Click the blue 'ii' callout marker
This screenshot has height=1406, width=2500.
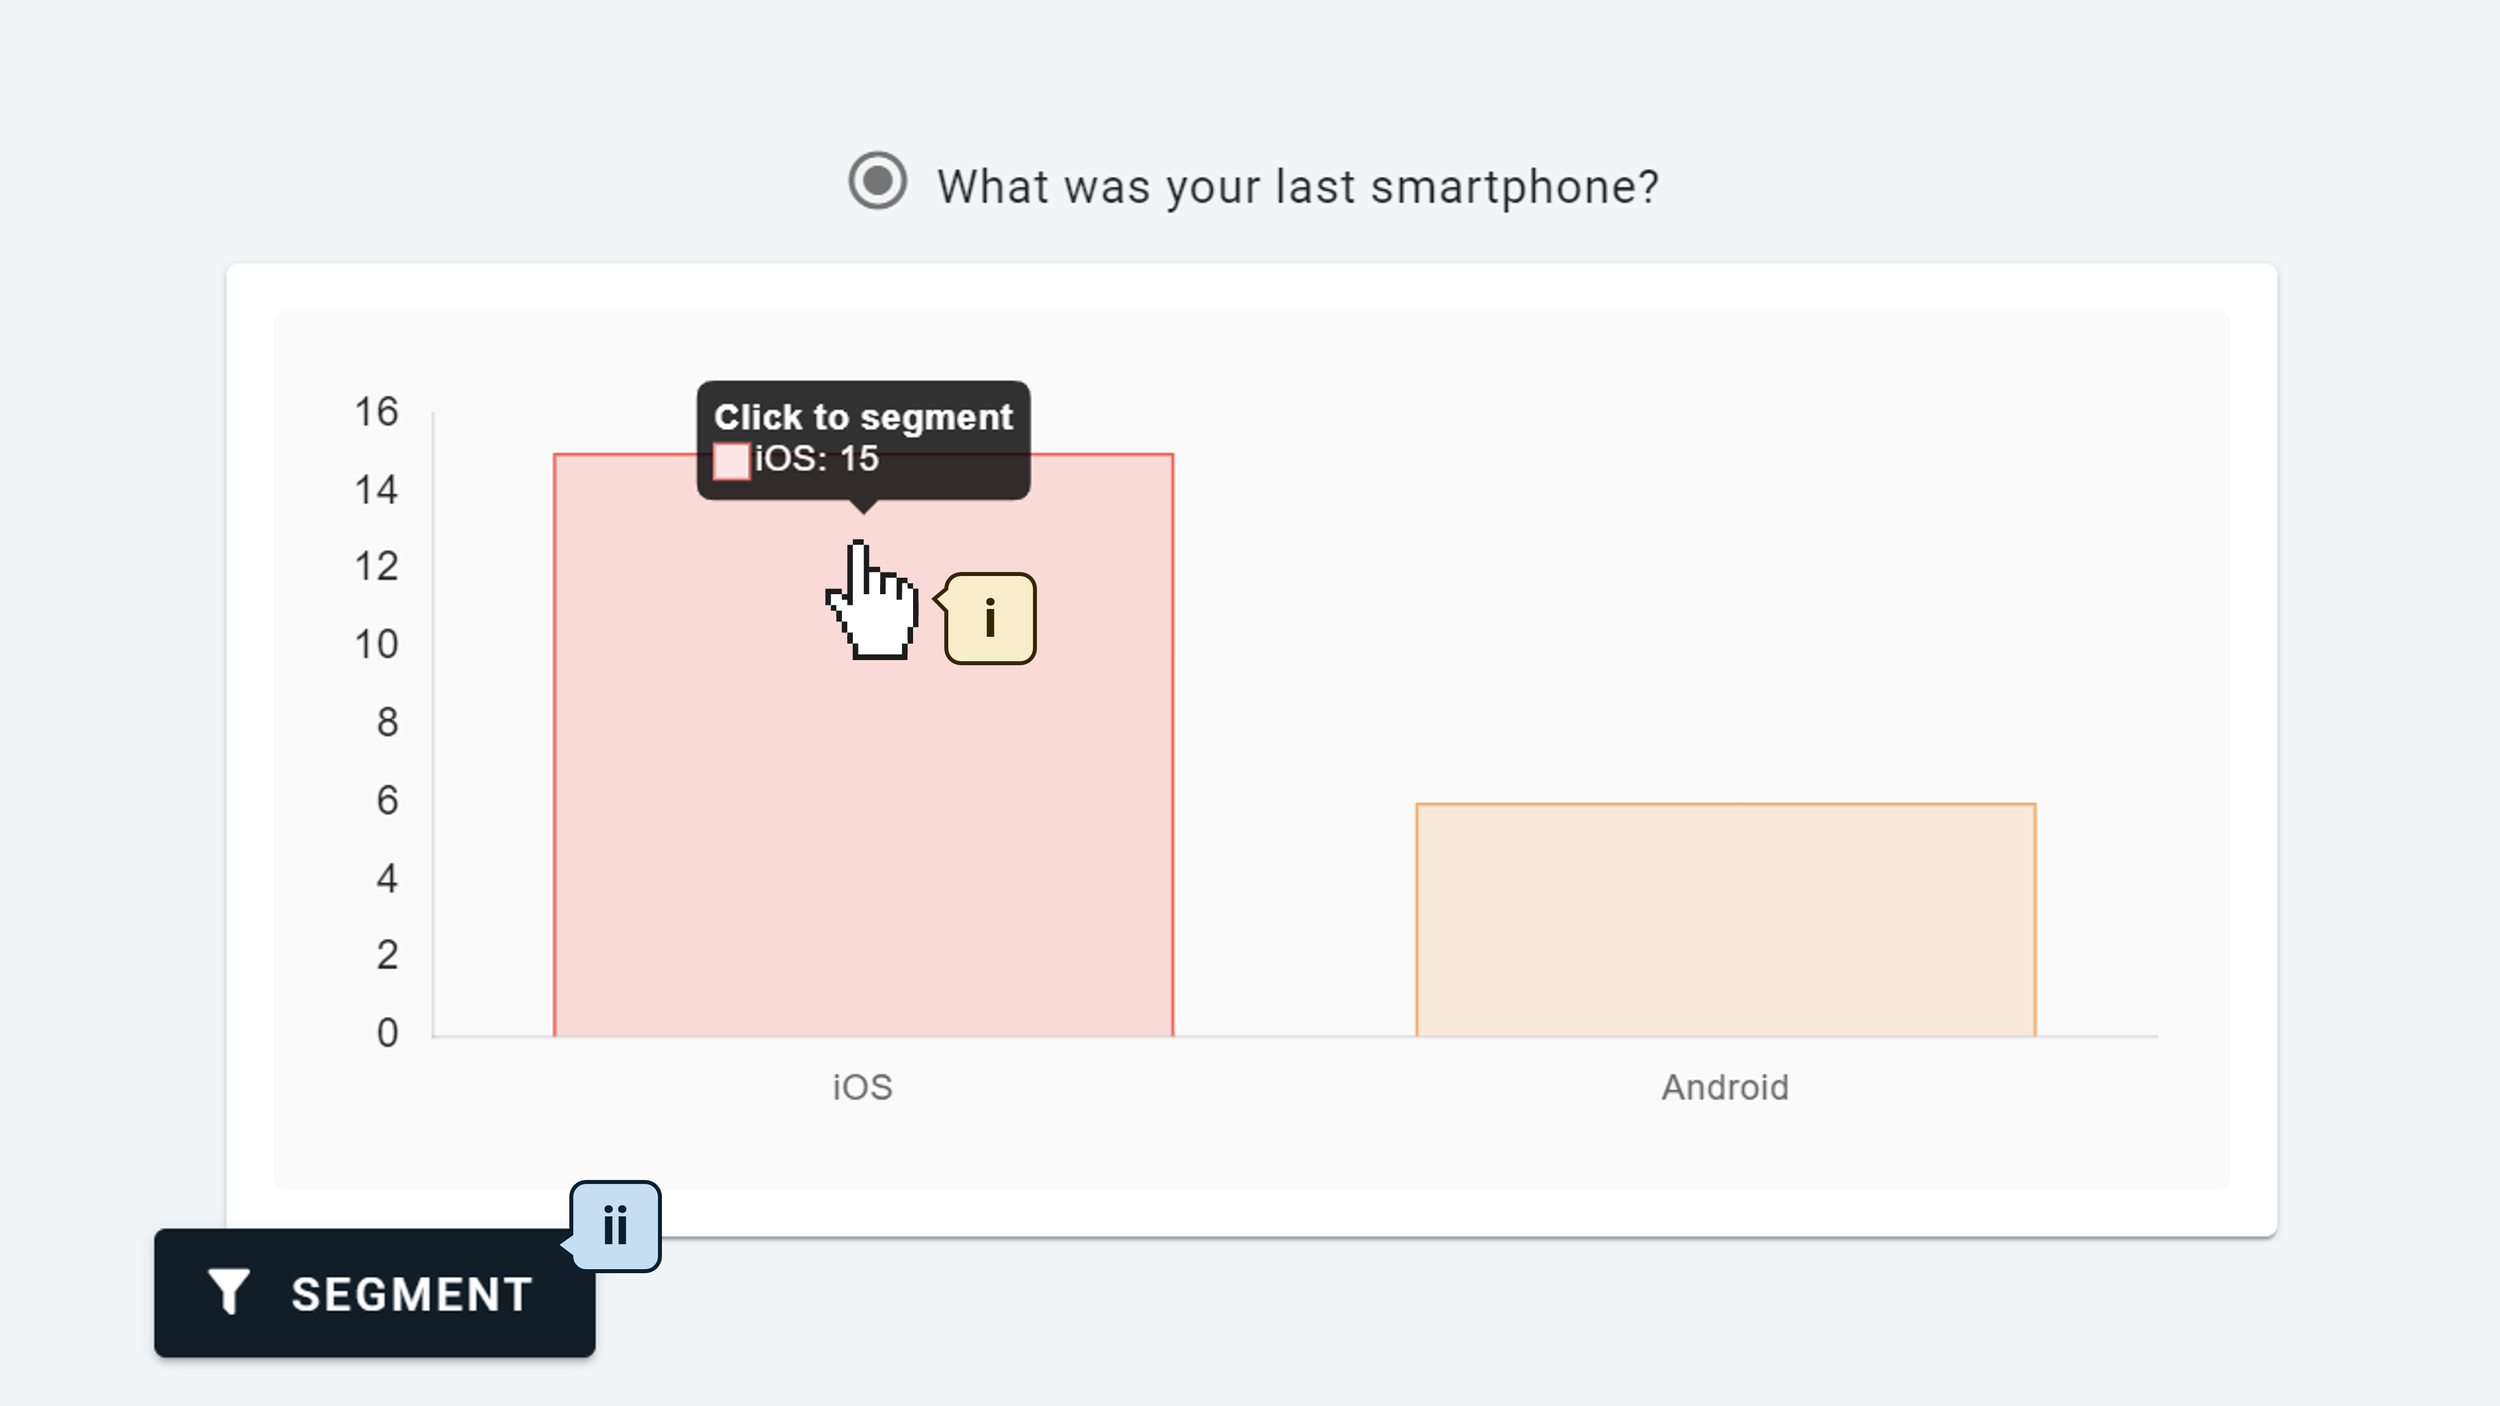(x=614, y=1226)
